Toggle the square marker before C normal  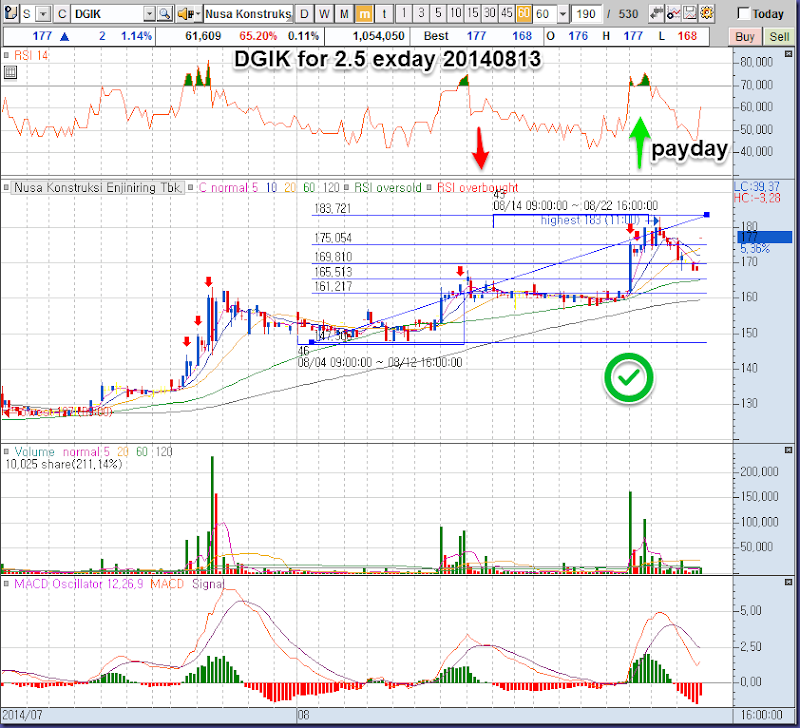pos(190,188)
